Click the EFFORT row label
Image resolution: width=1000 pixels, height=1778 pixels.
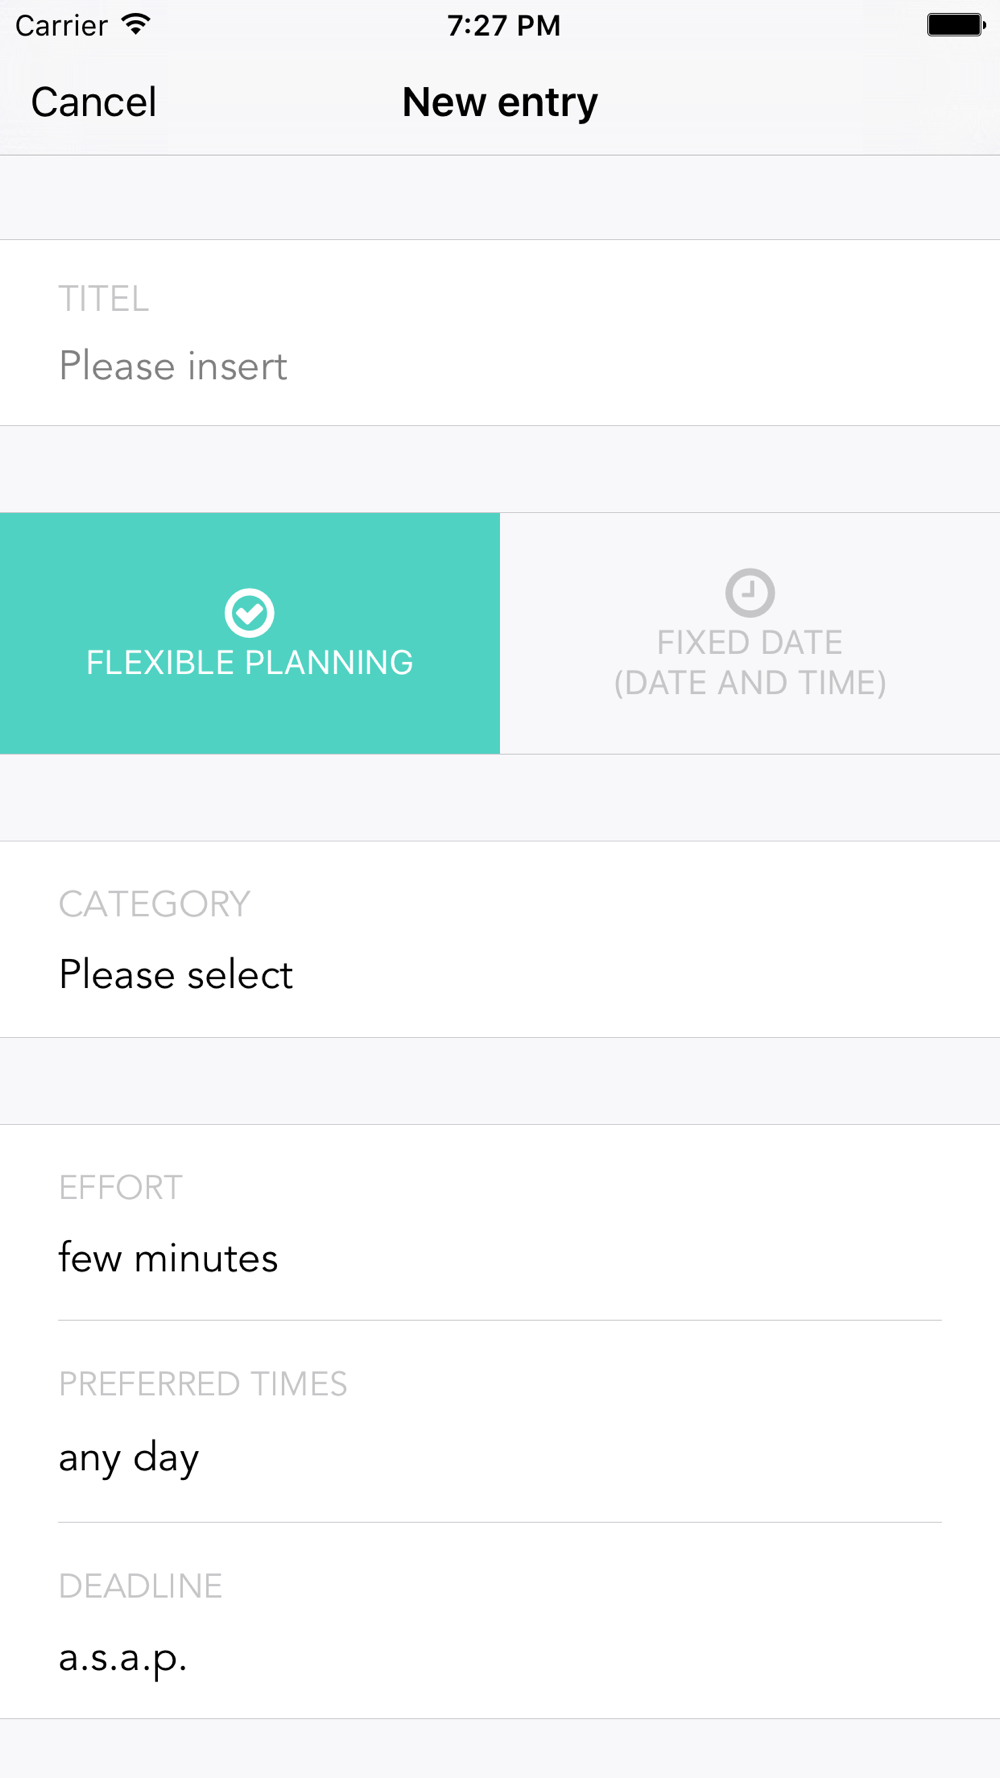pyautogui.click(x=120, y=1187)
